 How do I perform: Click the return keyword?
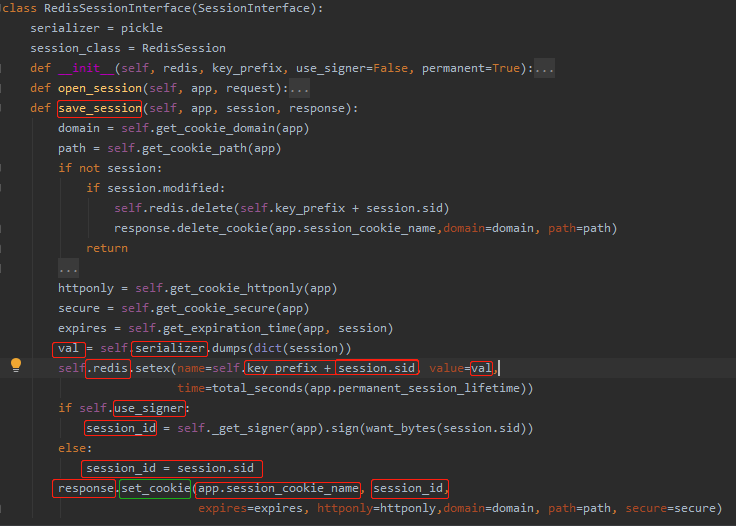pos(107,248)
